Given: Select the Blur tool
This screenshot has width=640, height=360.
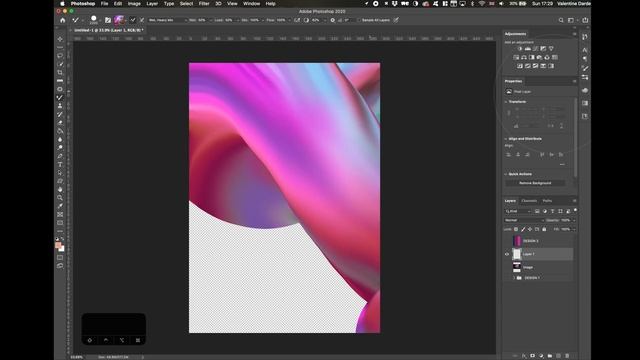Looking at the screenshot, I should (x=60, y=139).
